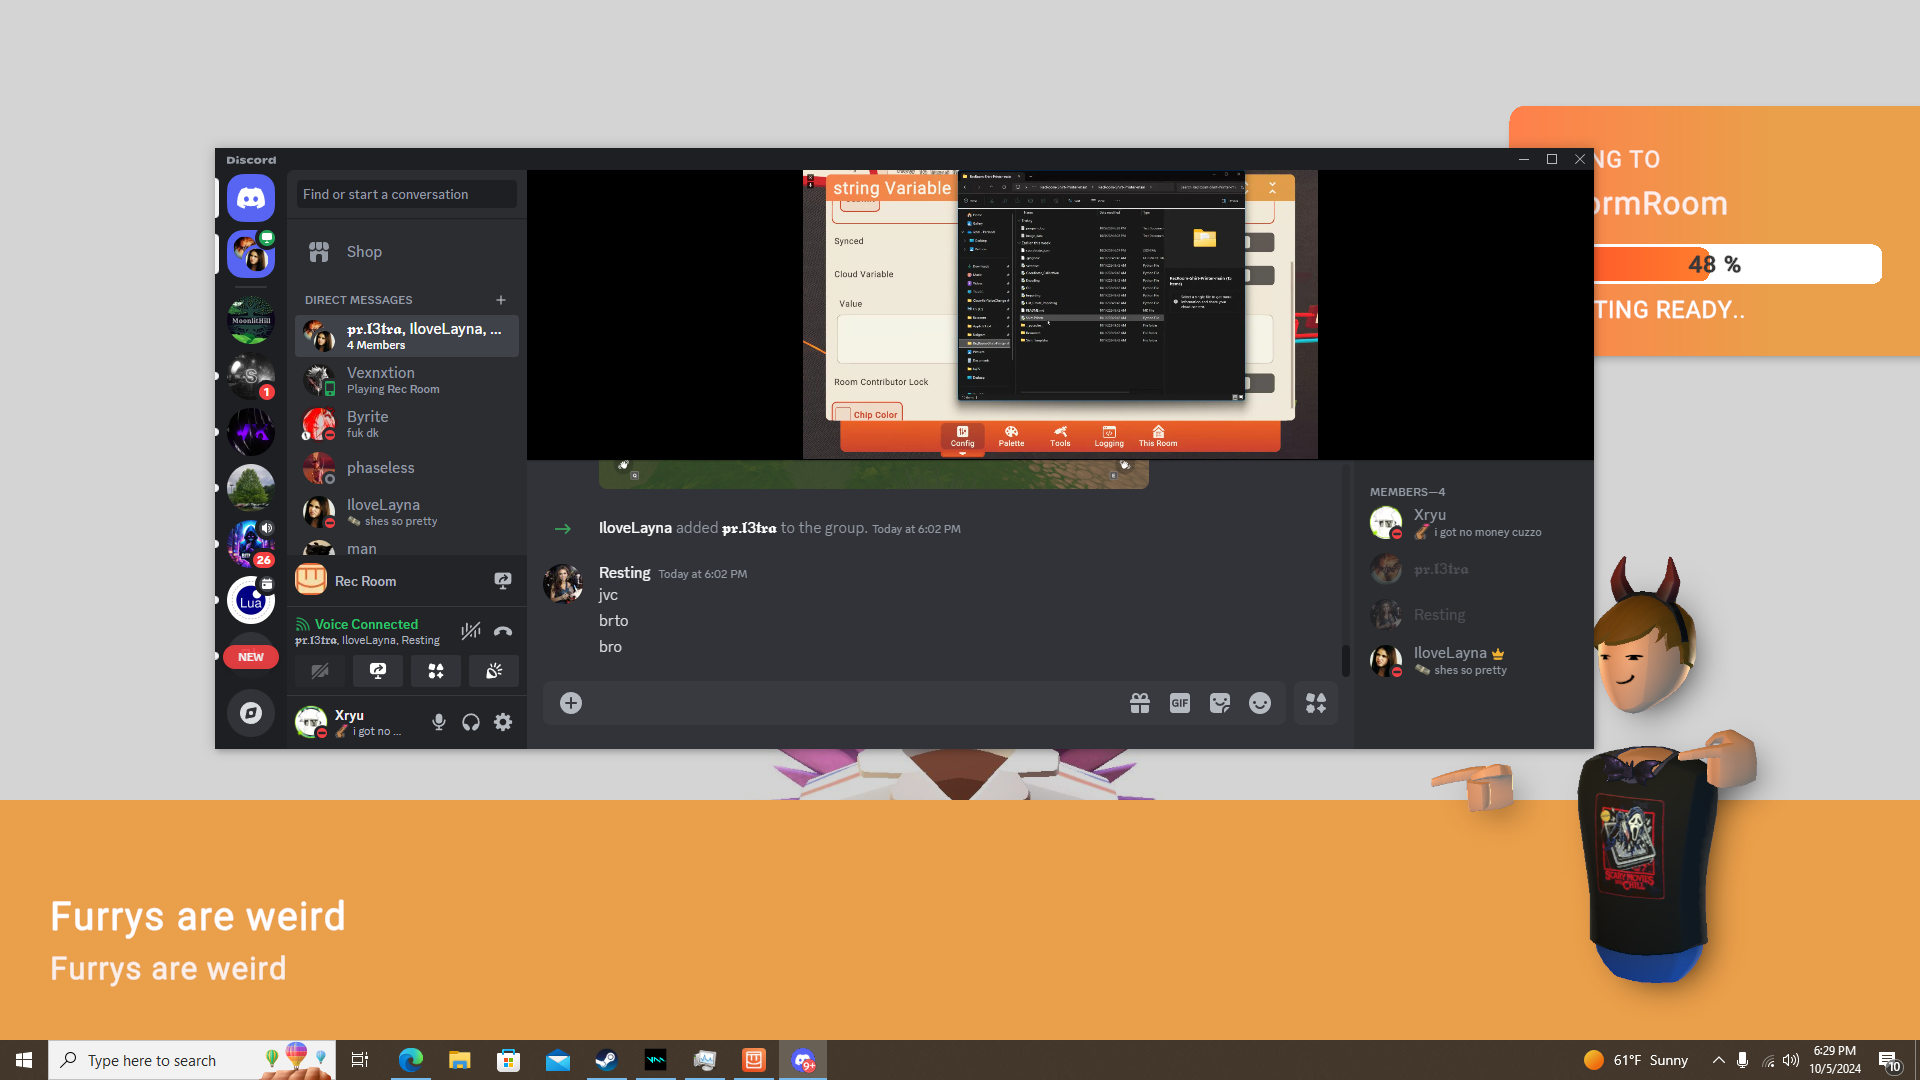Open the soundboard panel
This screenshot has width=1920, height=1080.
tap(494, 671)
